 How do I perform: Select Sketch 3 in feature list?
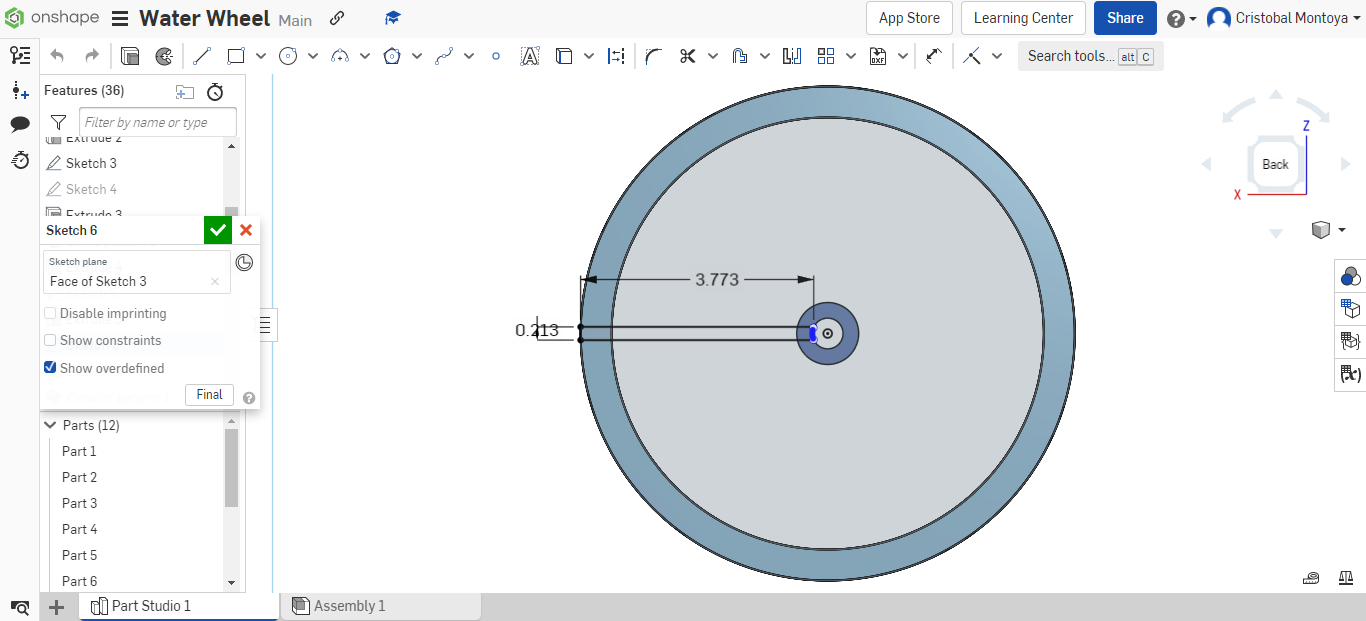pos(91,163)
